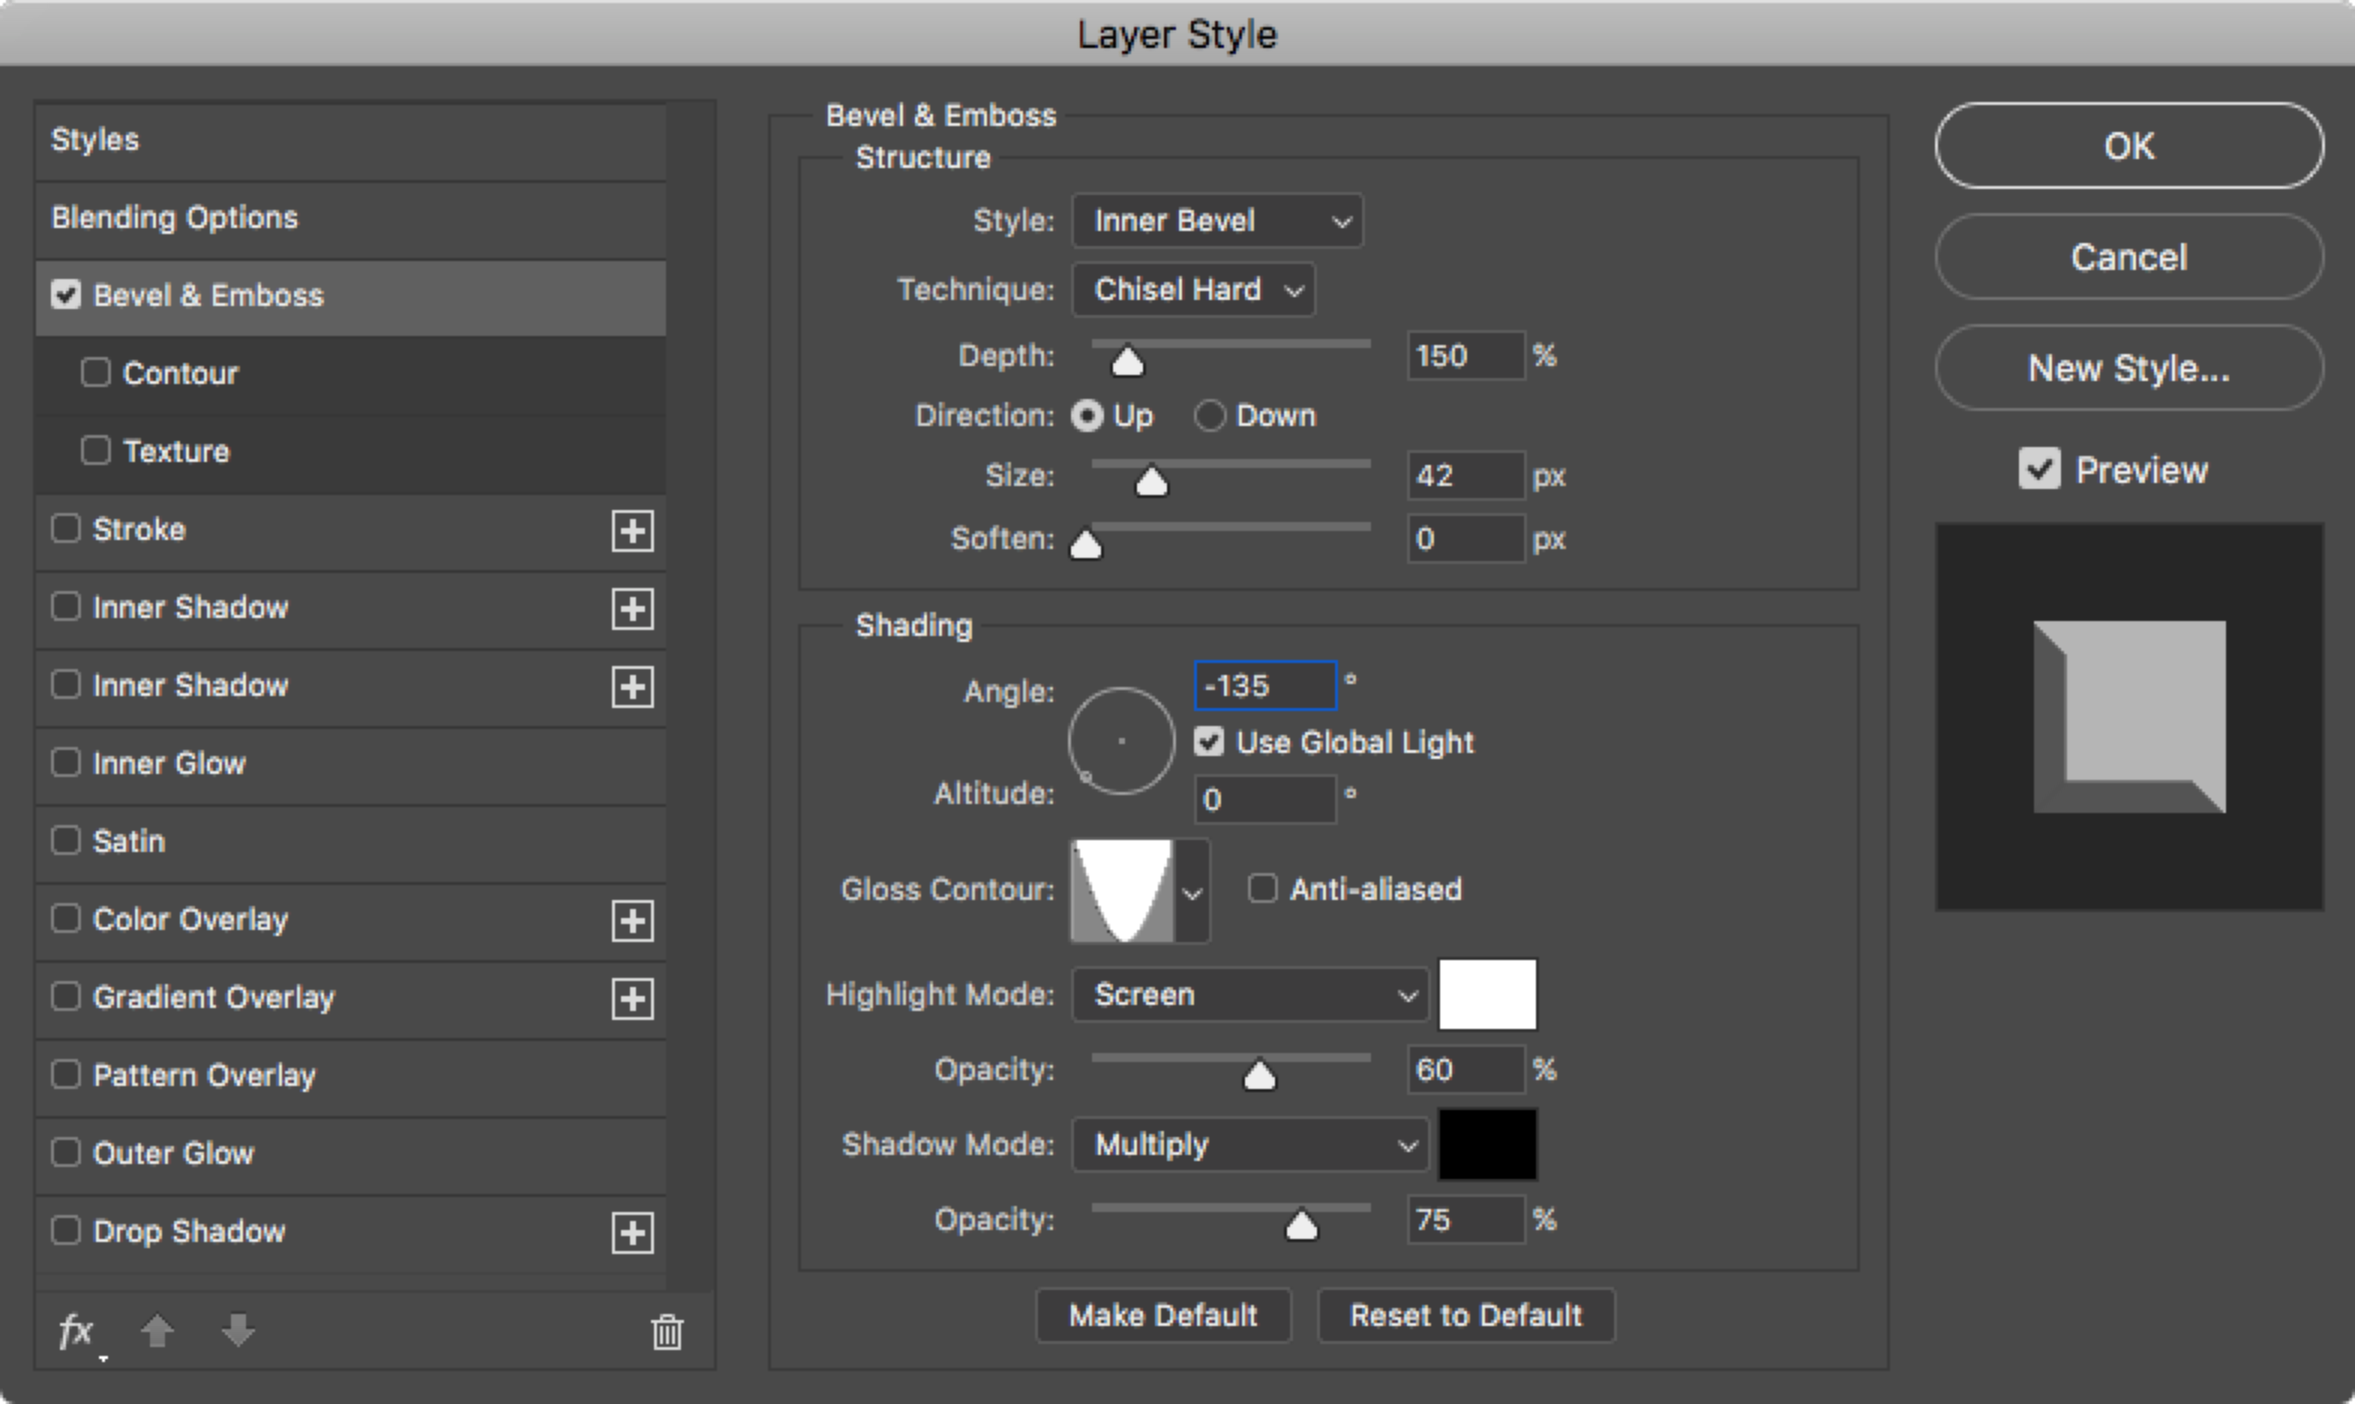The height and width of the screenshot is (1404, 2355).
Task: Click the Make Default button
Action: click(1163, 1316)
